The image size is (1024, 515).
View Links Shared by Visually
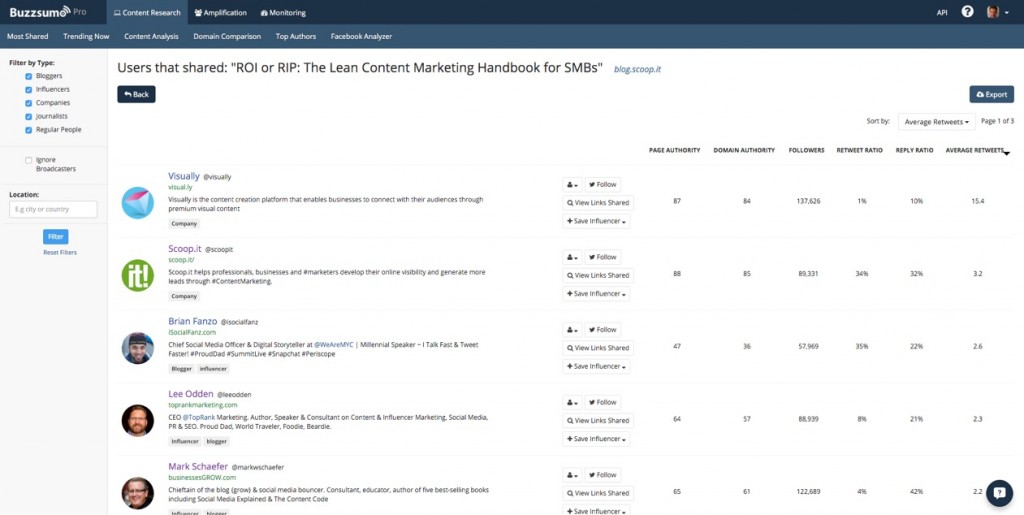pos(598,203)
